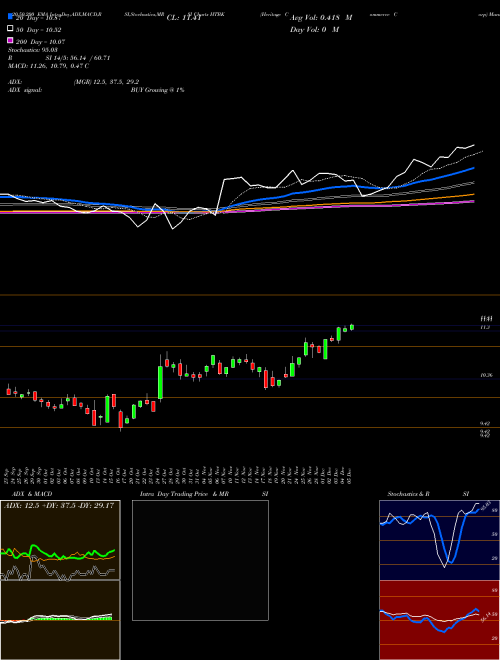
Task: Click the 'BUY Growing @ 1%' signal text
Action: pos(157,90)
